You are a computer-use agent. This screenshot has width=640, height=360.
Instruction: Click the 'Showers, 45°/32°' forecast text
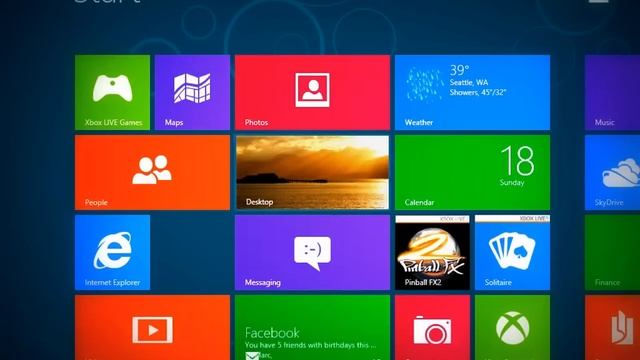coord(478,93)
